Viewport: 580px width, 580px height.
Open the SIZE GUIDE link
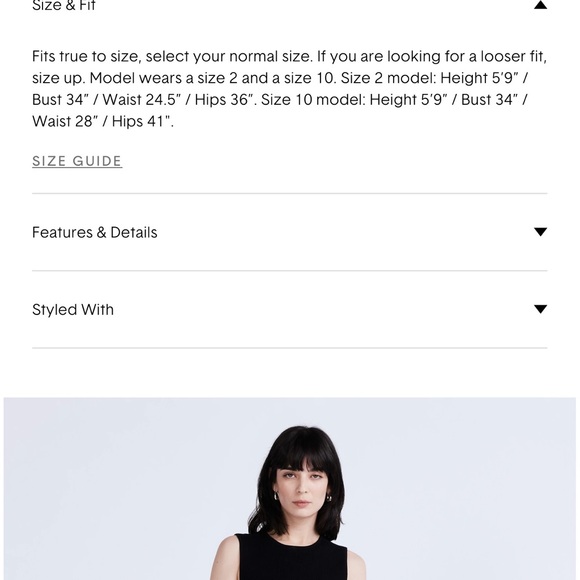pos(77,161)
